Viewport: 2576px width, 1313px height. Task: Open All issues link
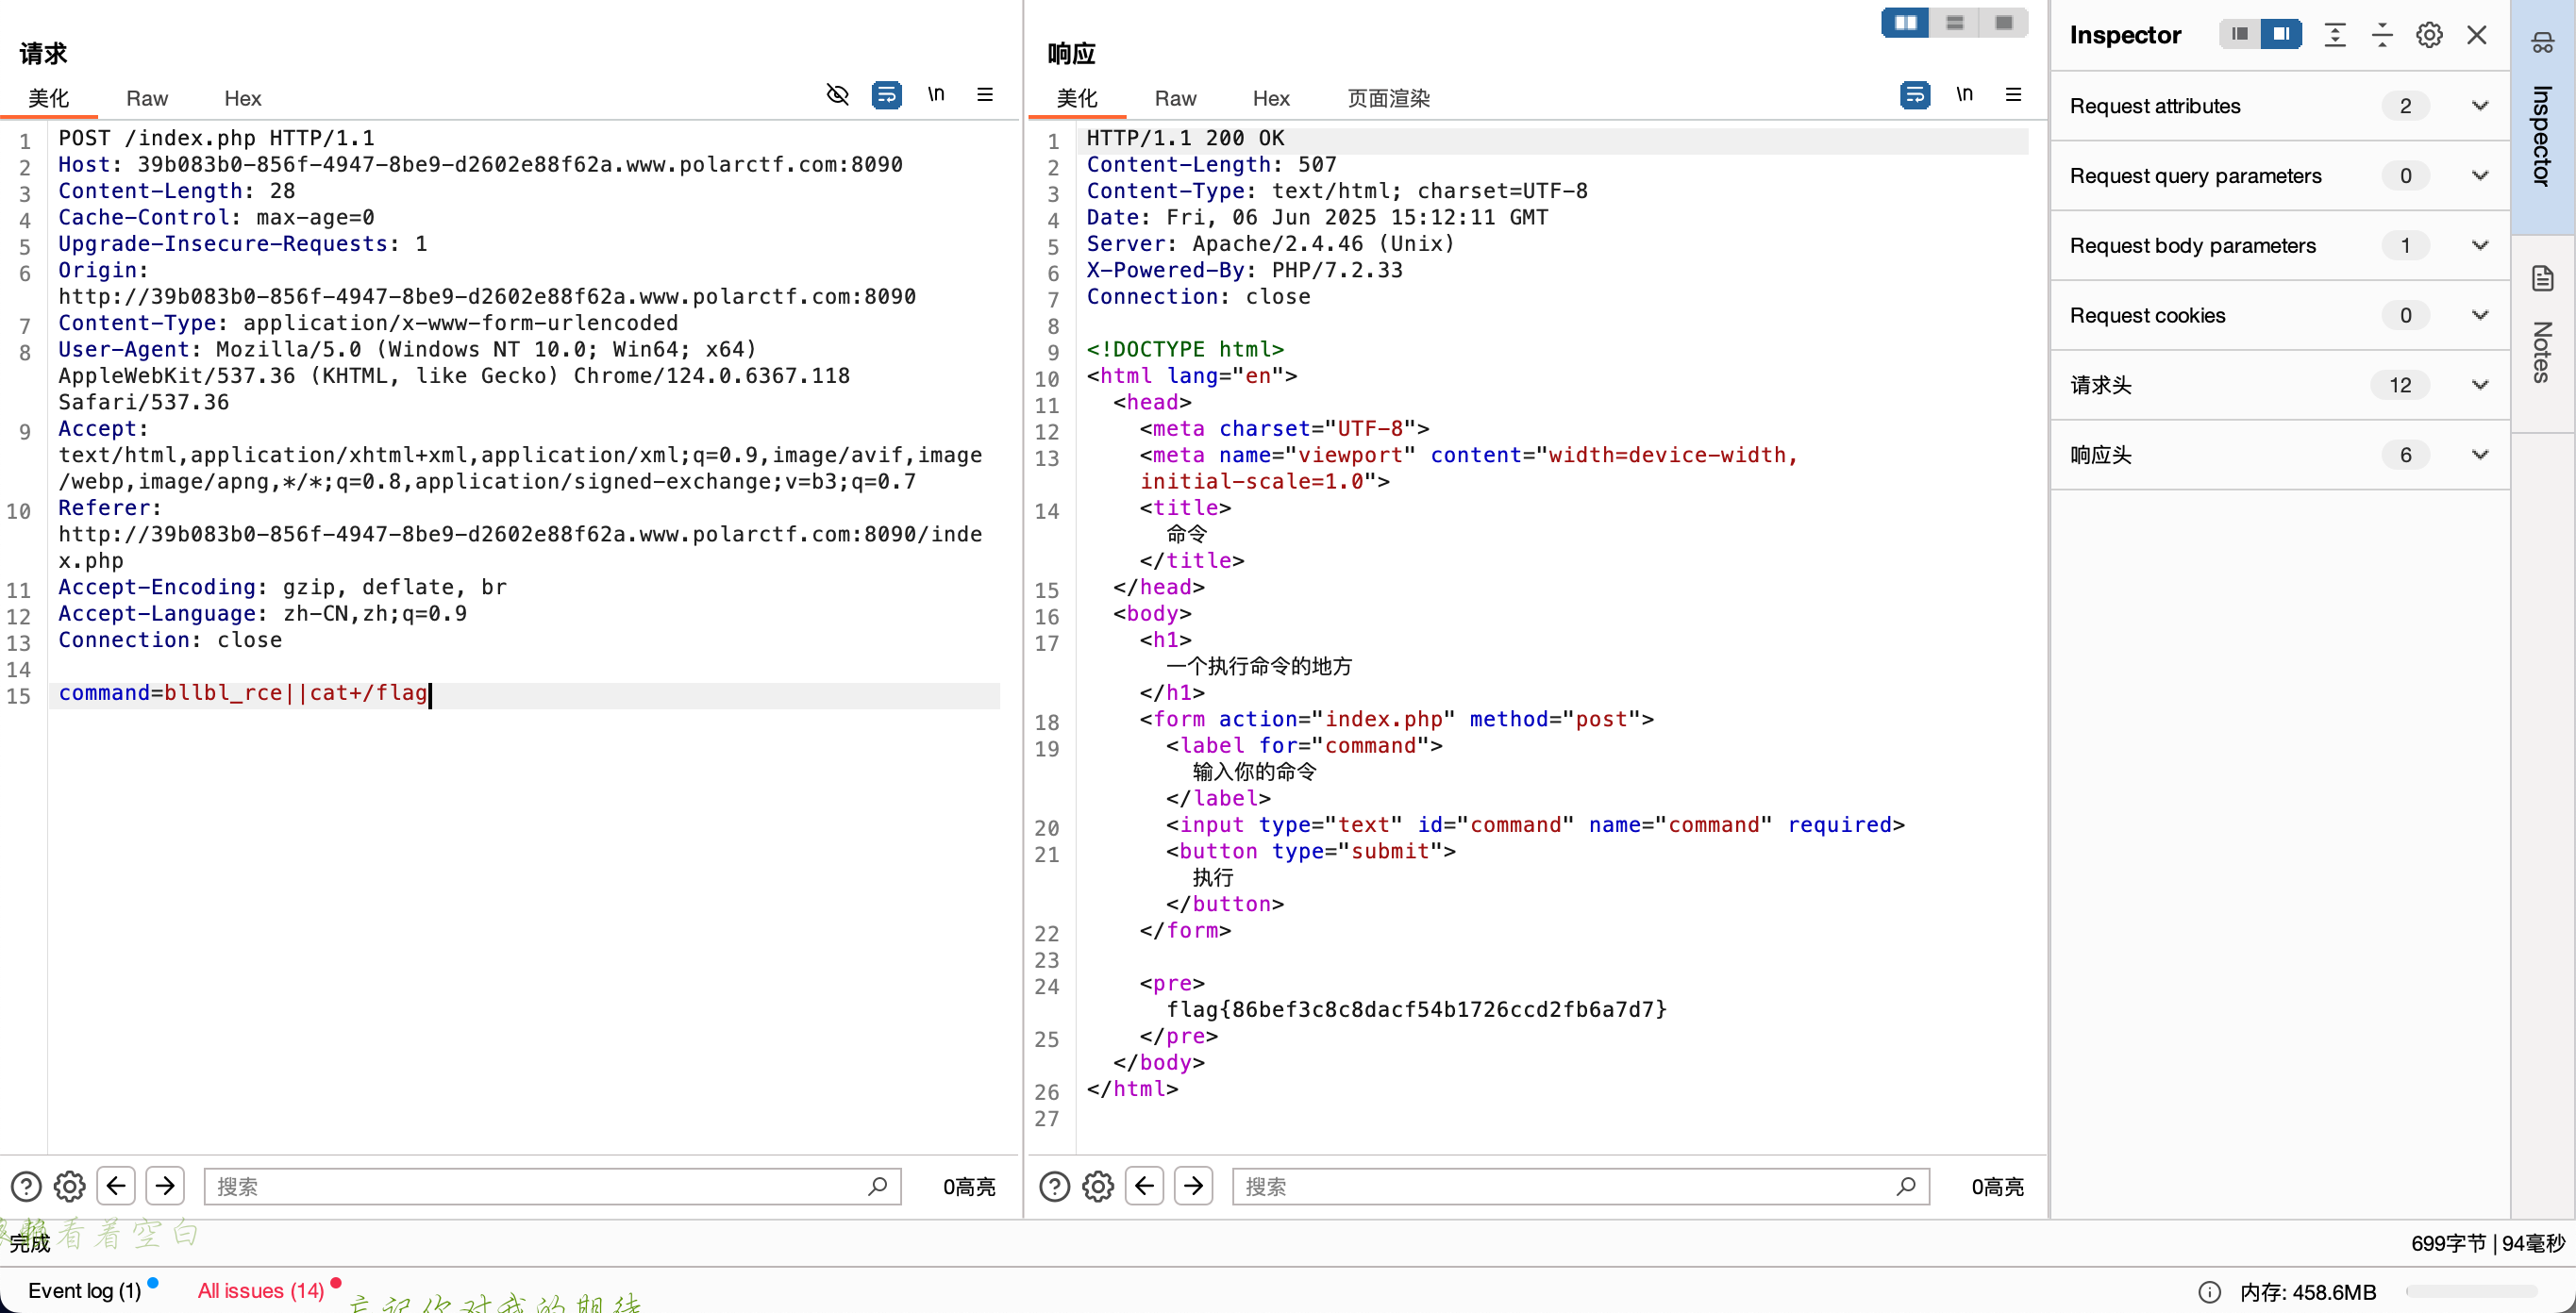(261, 1290)
